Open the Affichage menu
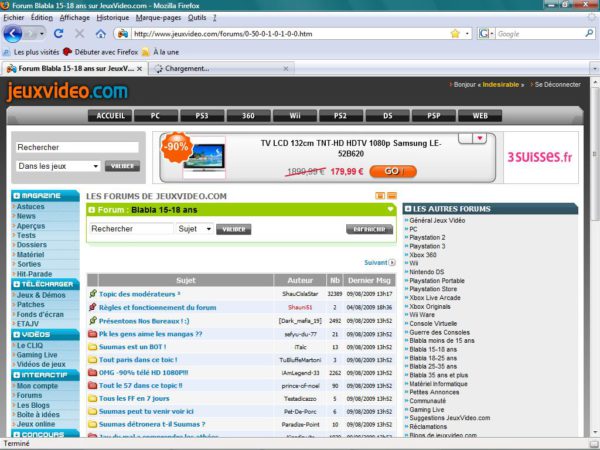 pyautogui.click(x=75, y=18)
